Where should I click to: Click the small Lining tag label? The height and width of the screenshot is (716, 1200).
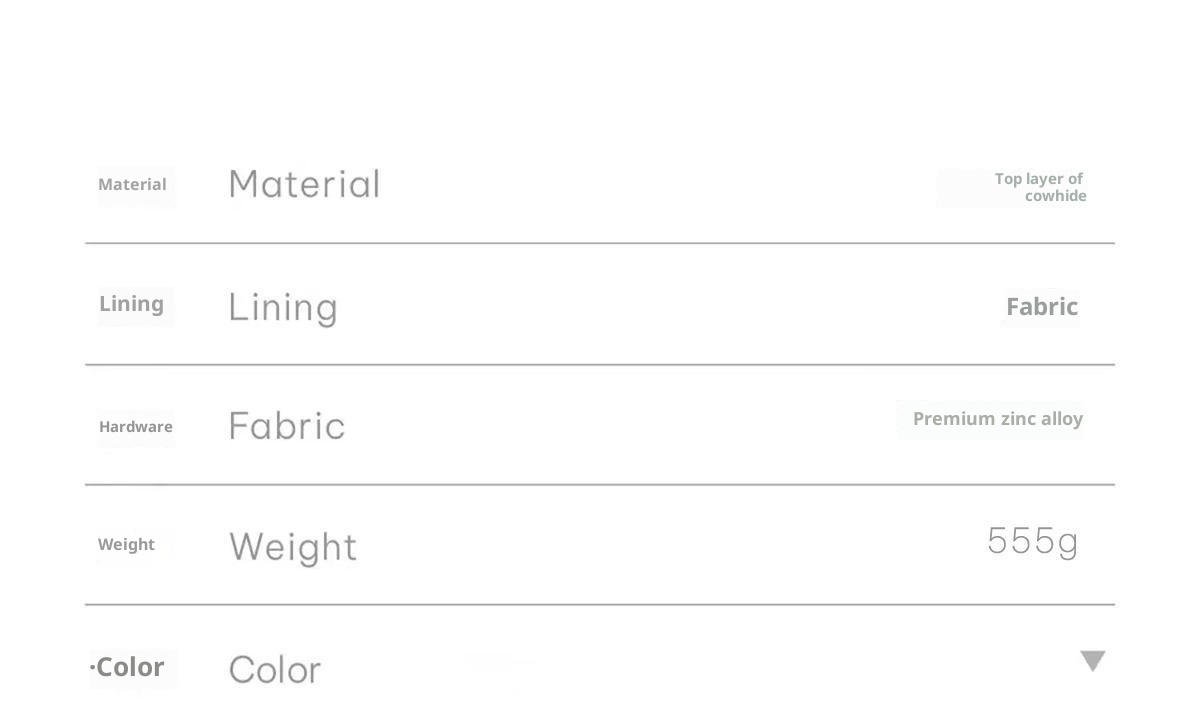pyautogui.click(x=131, y=304)
